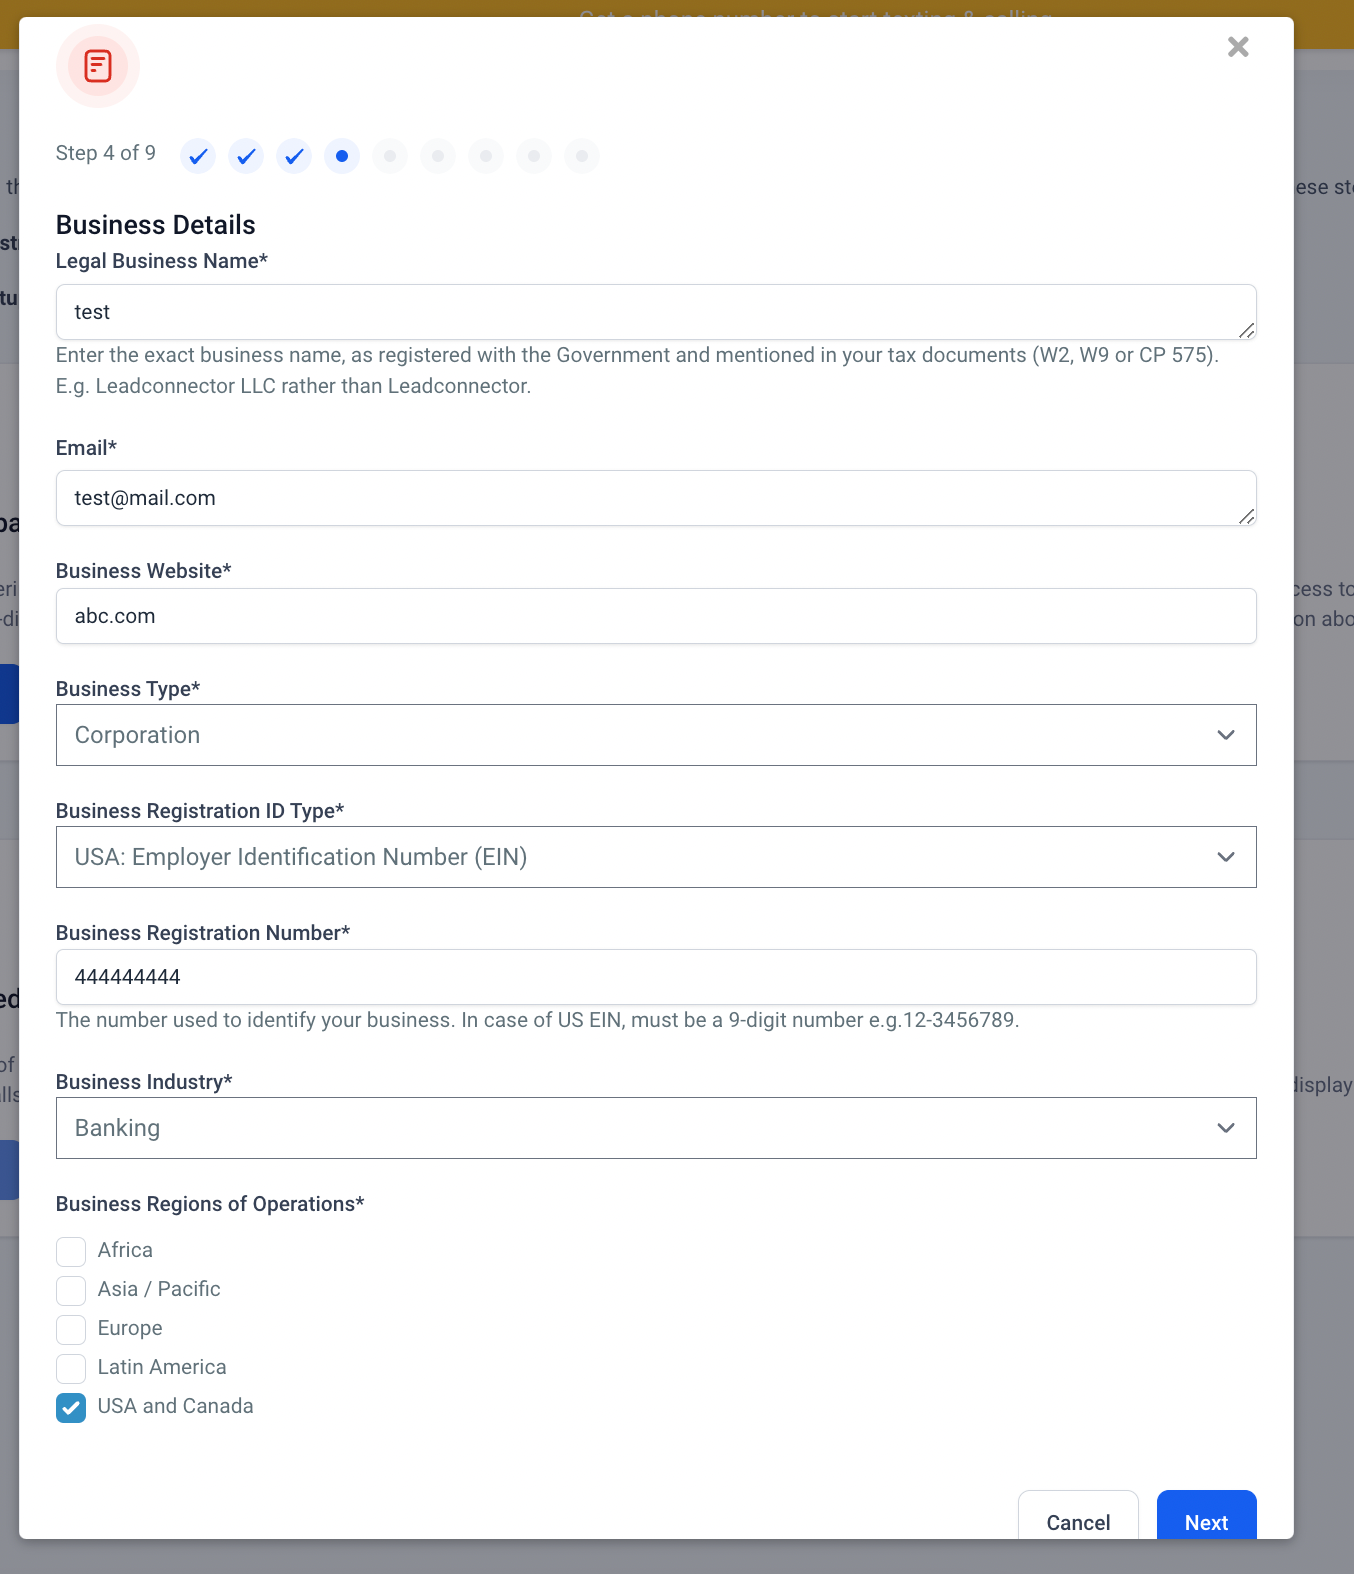
Task: Select Latin America region checkbox
Action: coord(71,1368)
